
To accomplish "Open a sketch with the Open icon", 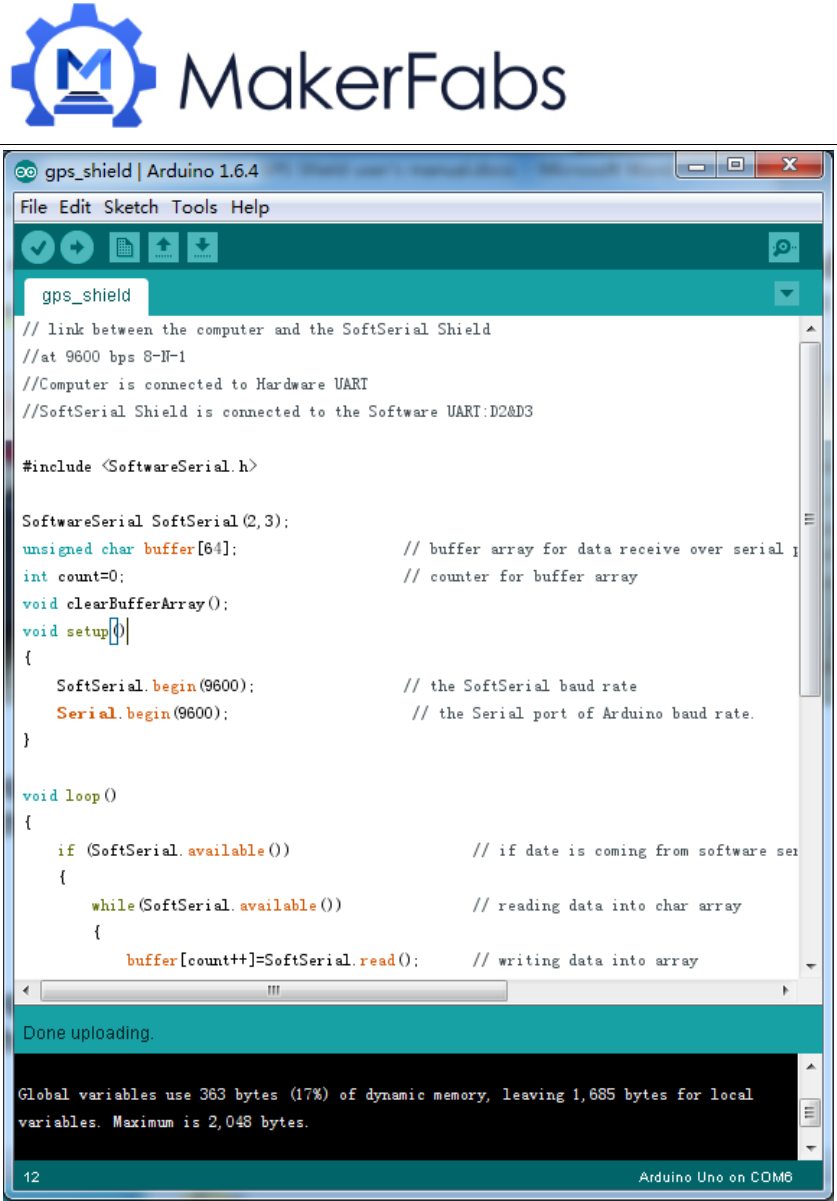I will point(163,247).
